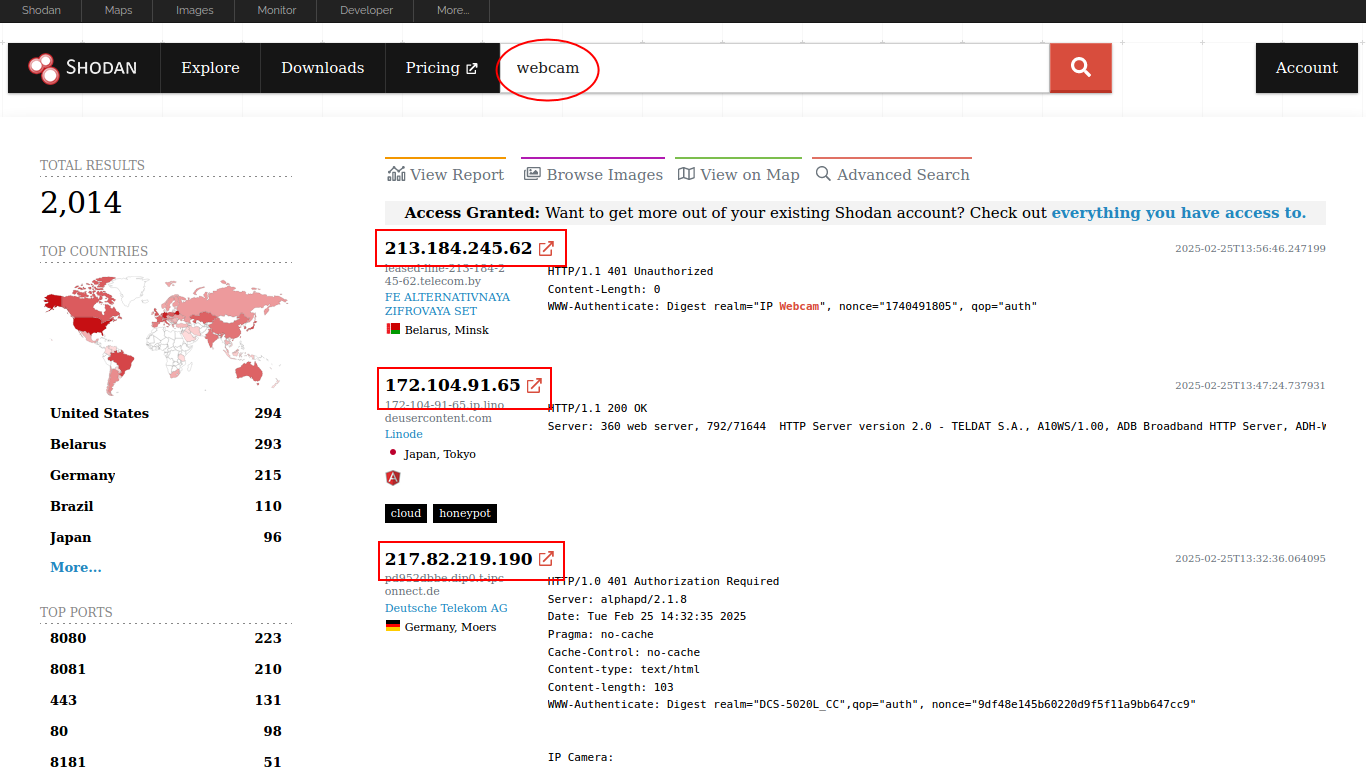
Task: Follow 'everything you have access to' link
Action: click(1179, 212)
